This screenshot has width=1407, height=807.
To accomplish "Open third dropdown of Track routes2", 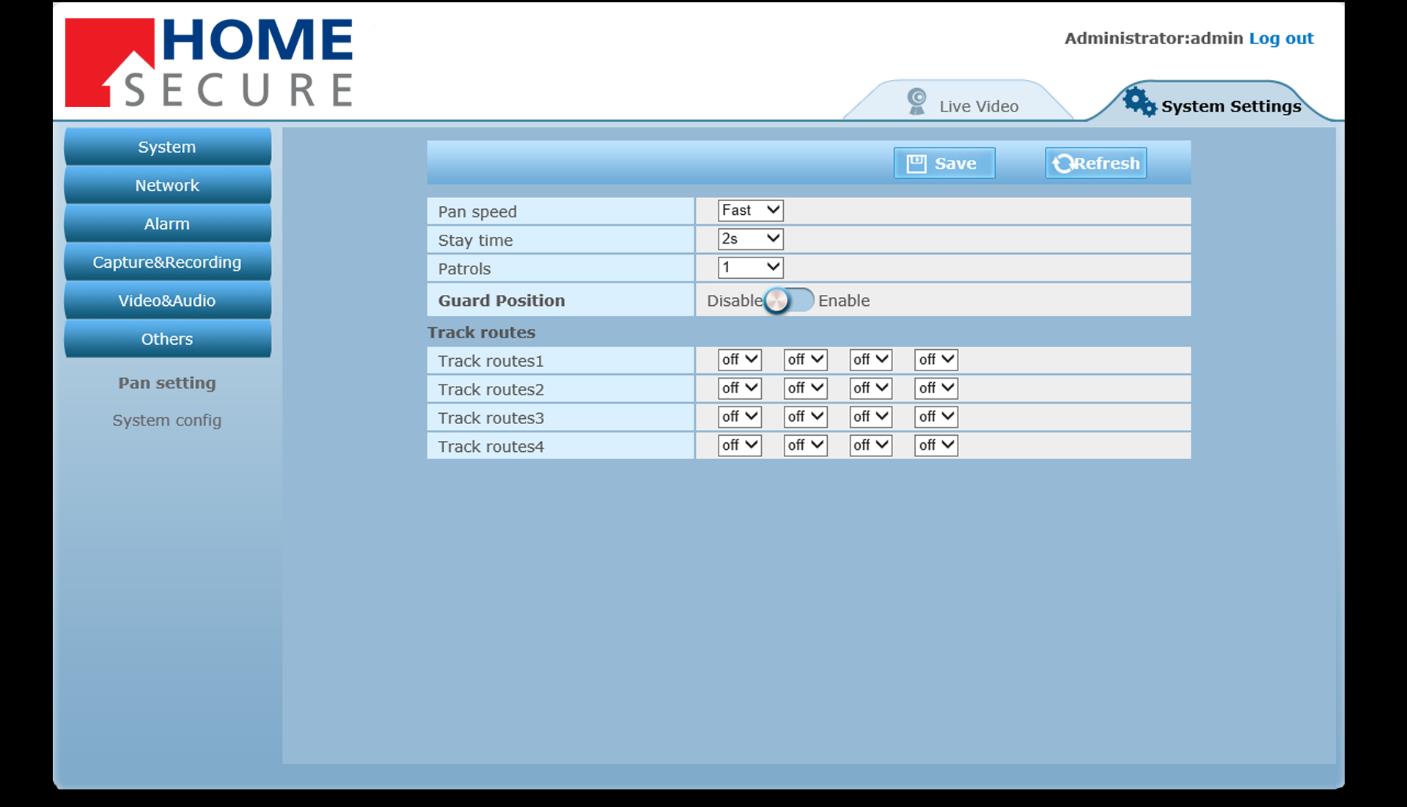I will pos(871,388).
